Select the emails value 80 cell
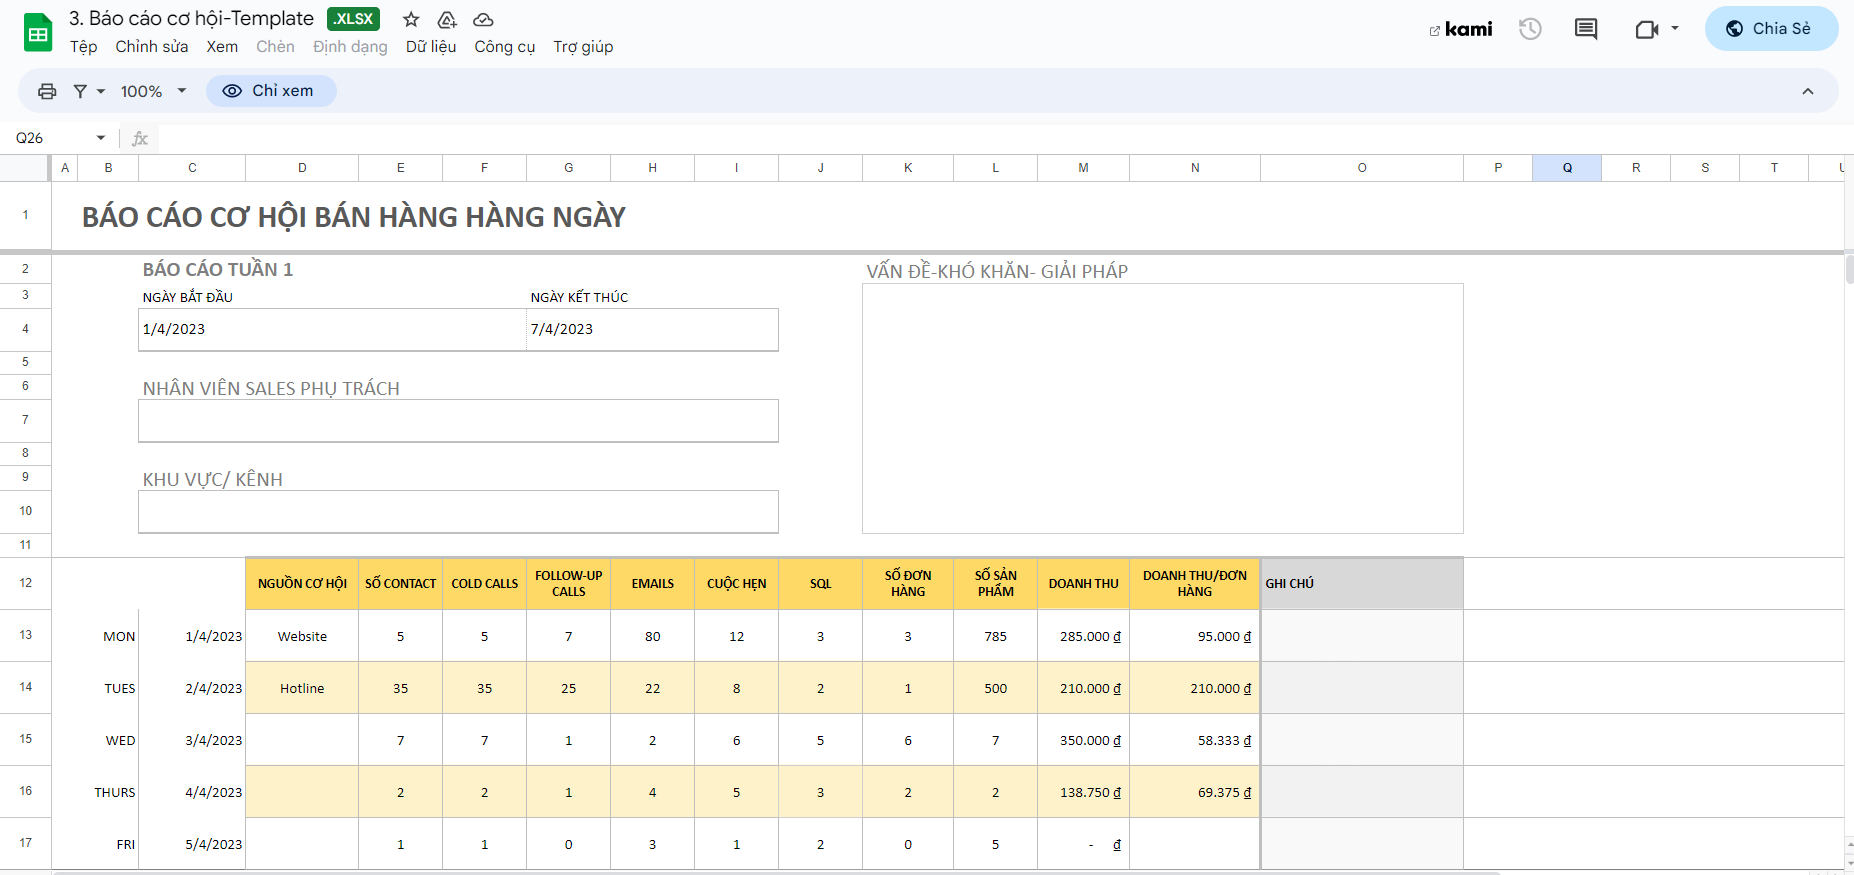The width and height of the screenshot is (1854, 875). click(652, 636)
